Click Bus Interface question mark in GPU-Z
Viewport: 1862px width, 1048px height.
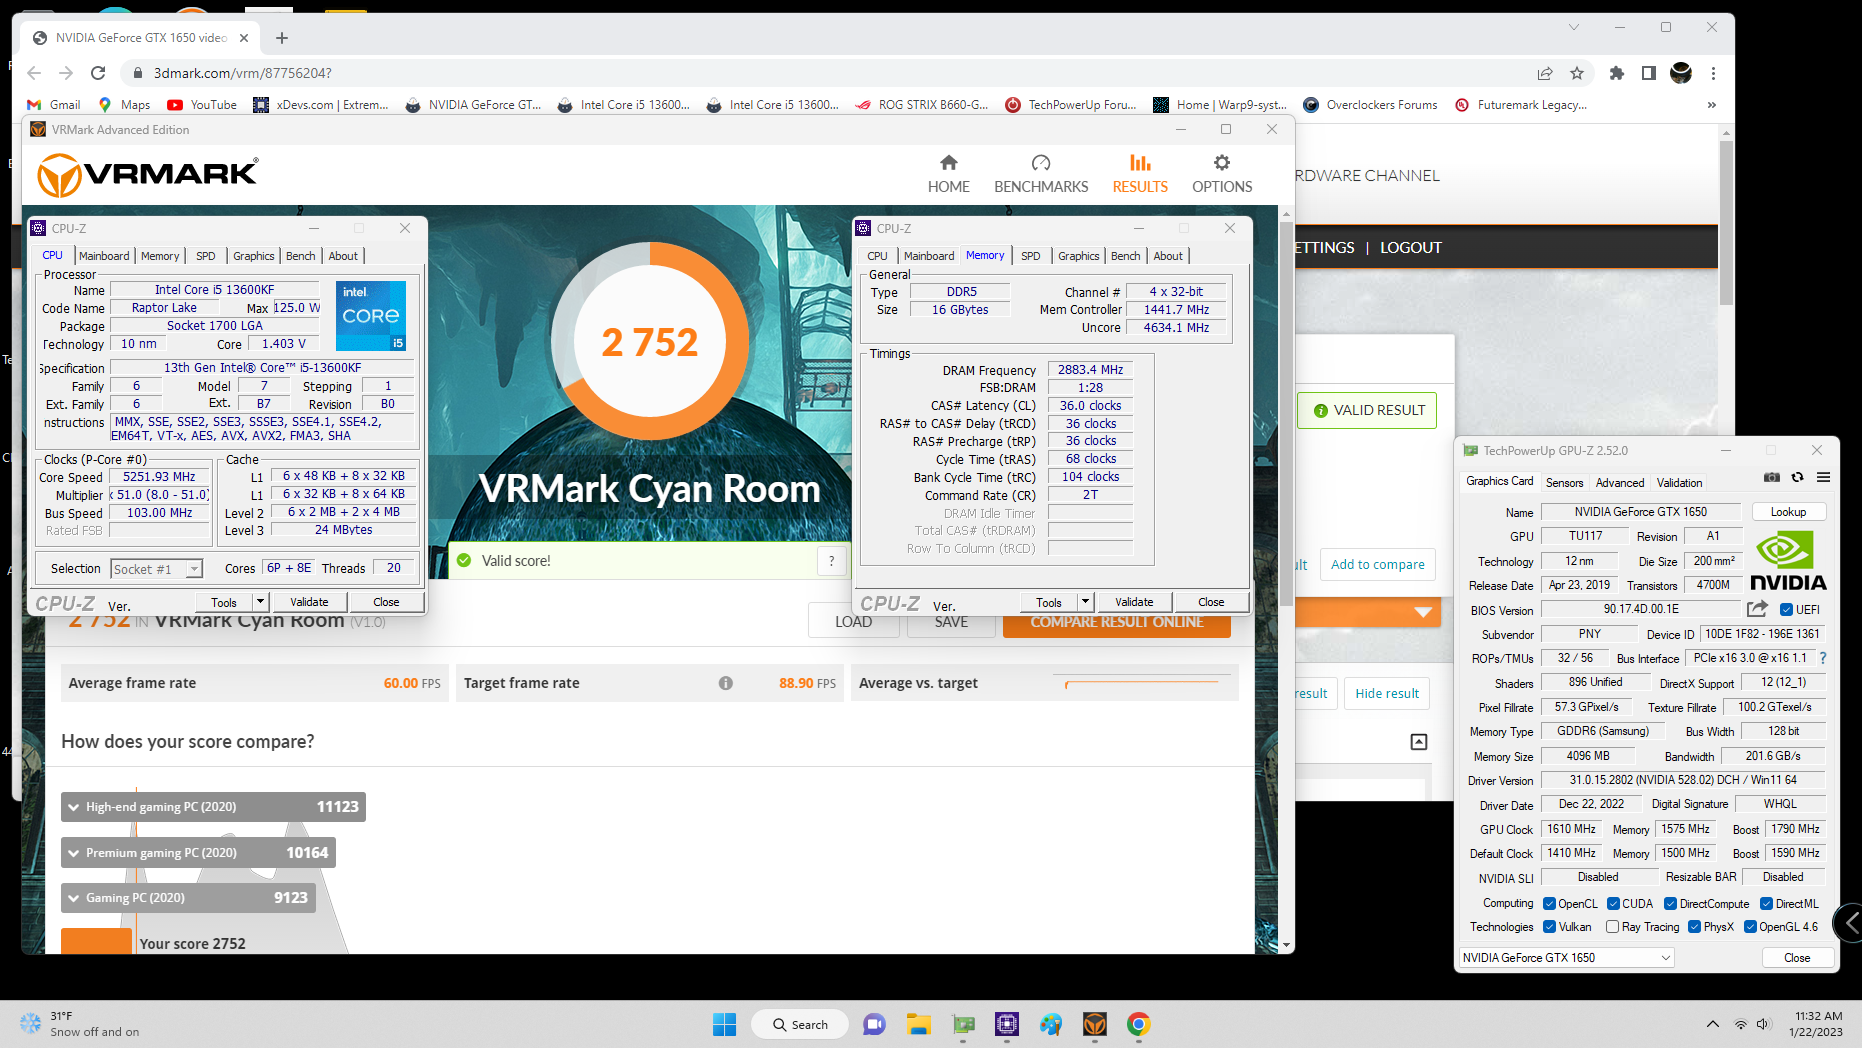(1823, 658)
